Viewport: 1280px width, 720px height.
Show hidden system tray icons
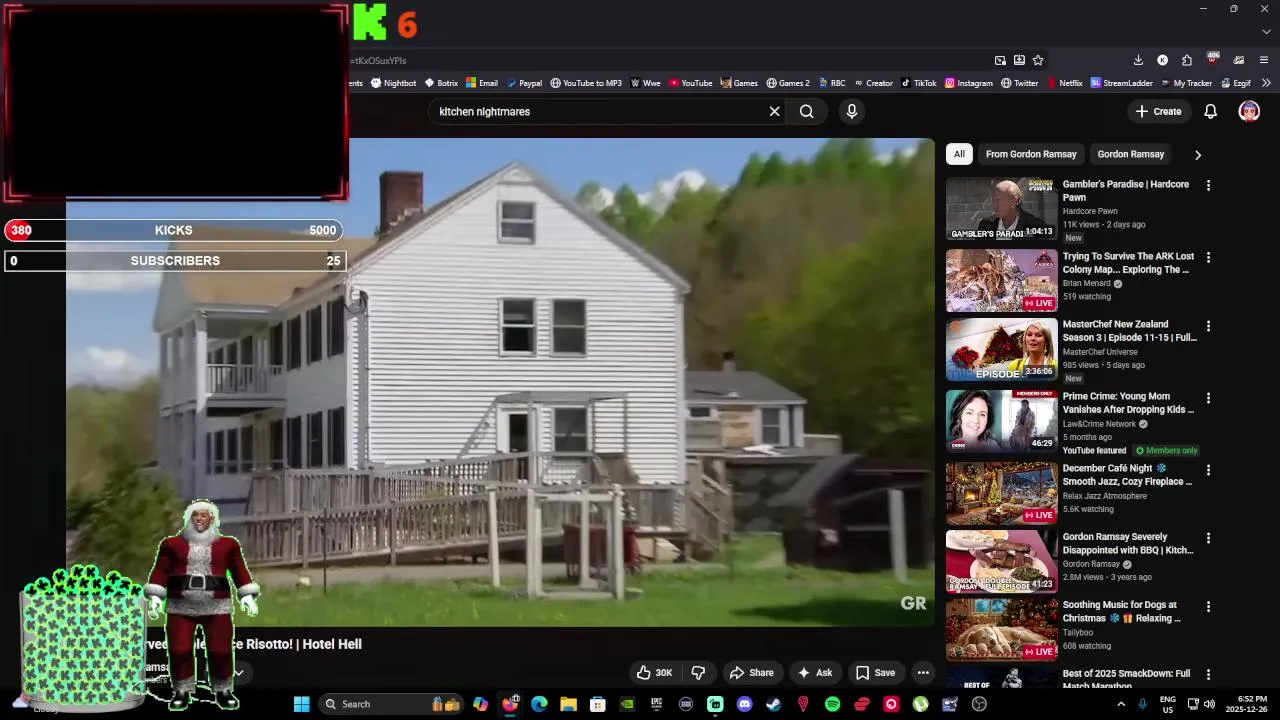1121,704
